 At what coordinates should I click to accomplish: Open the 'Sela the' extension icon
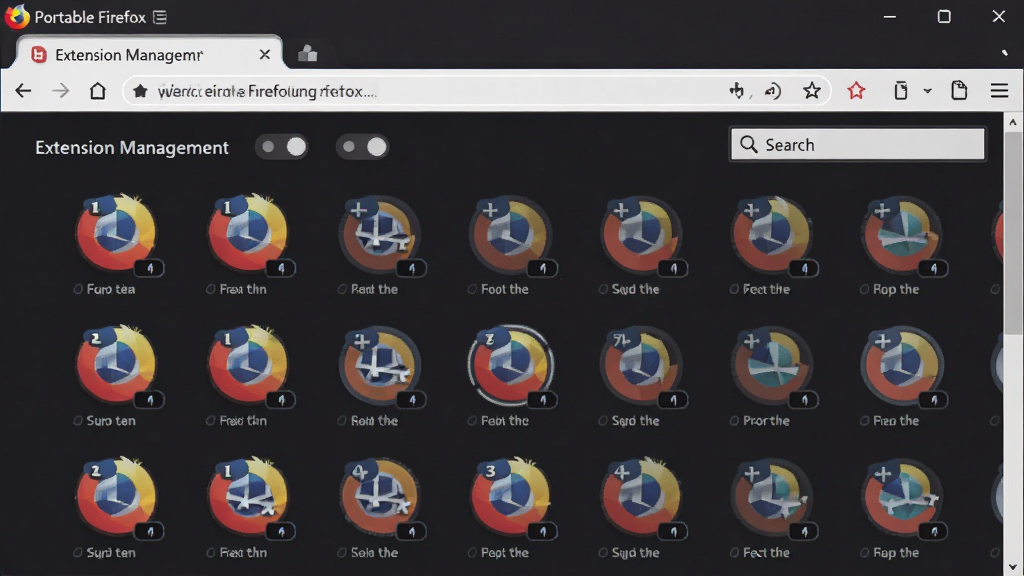click(x=379, y=497)
